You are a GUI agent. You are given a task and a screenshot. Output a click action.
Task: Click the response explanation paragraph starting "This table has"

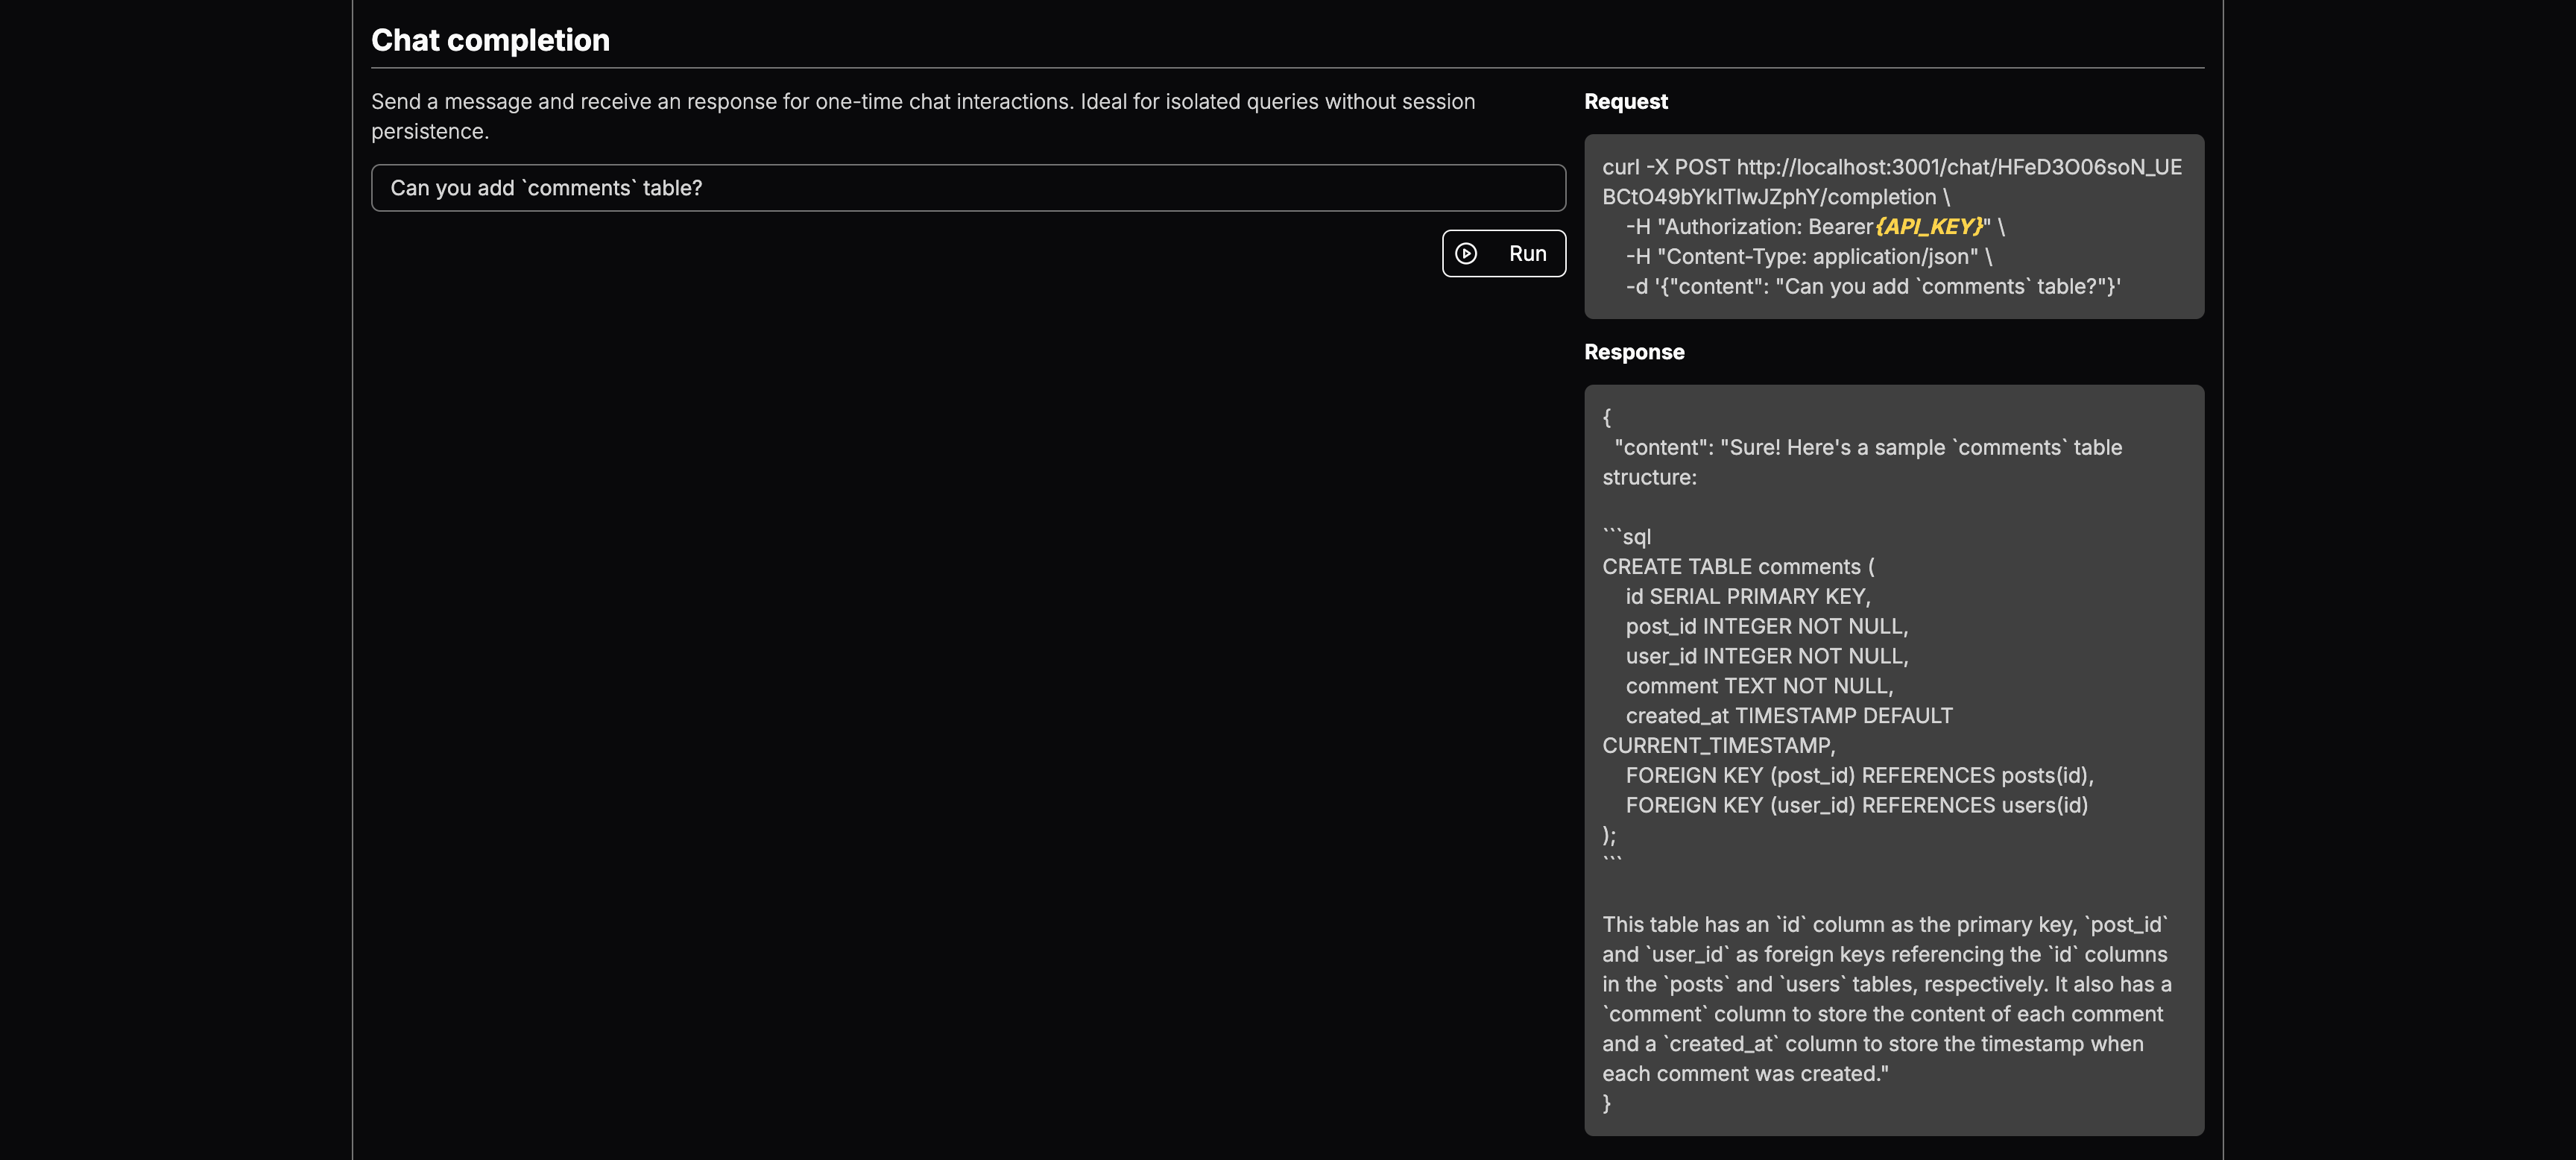click(1887, 999)
